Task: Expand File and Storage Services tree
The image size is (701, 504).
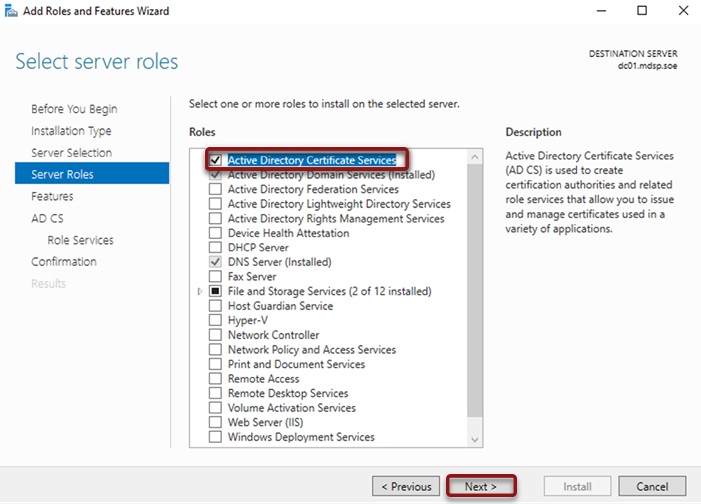Action: (x=200, y=291)
